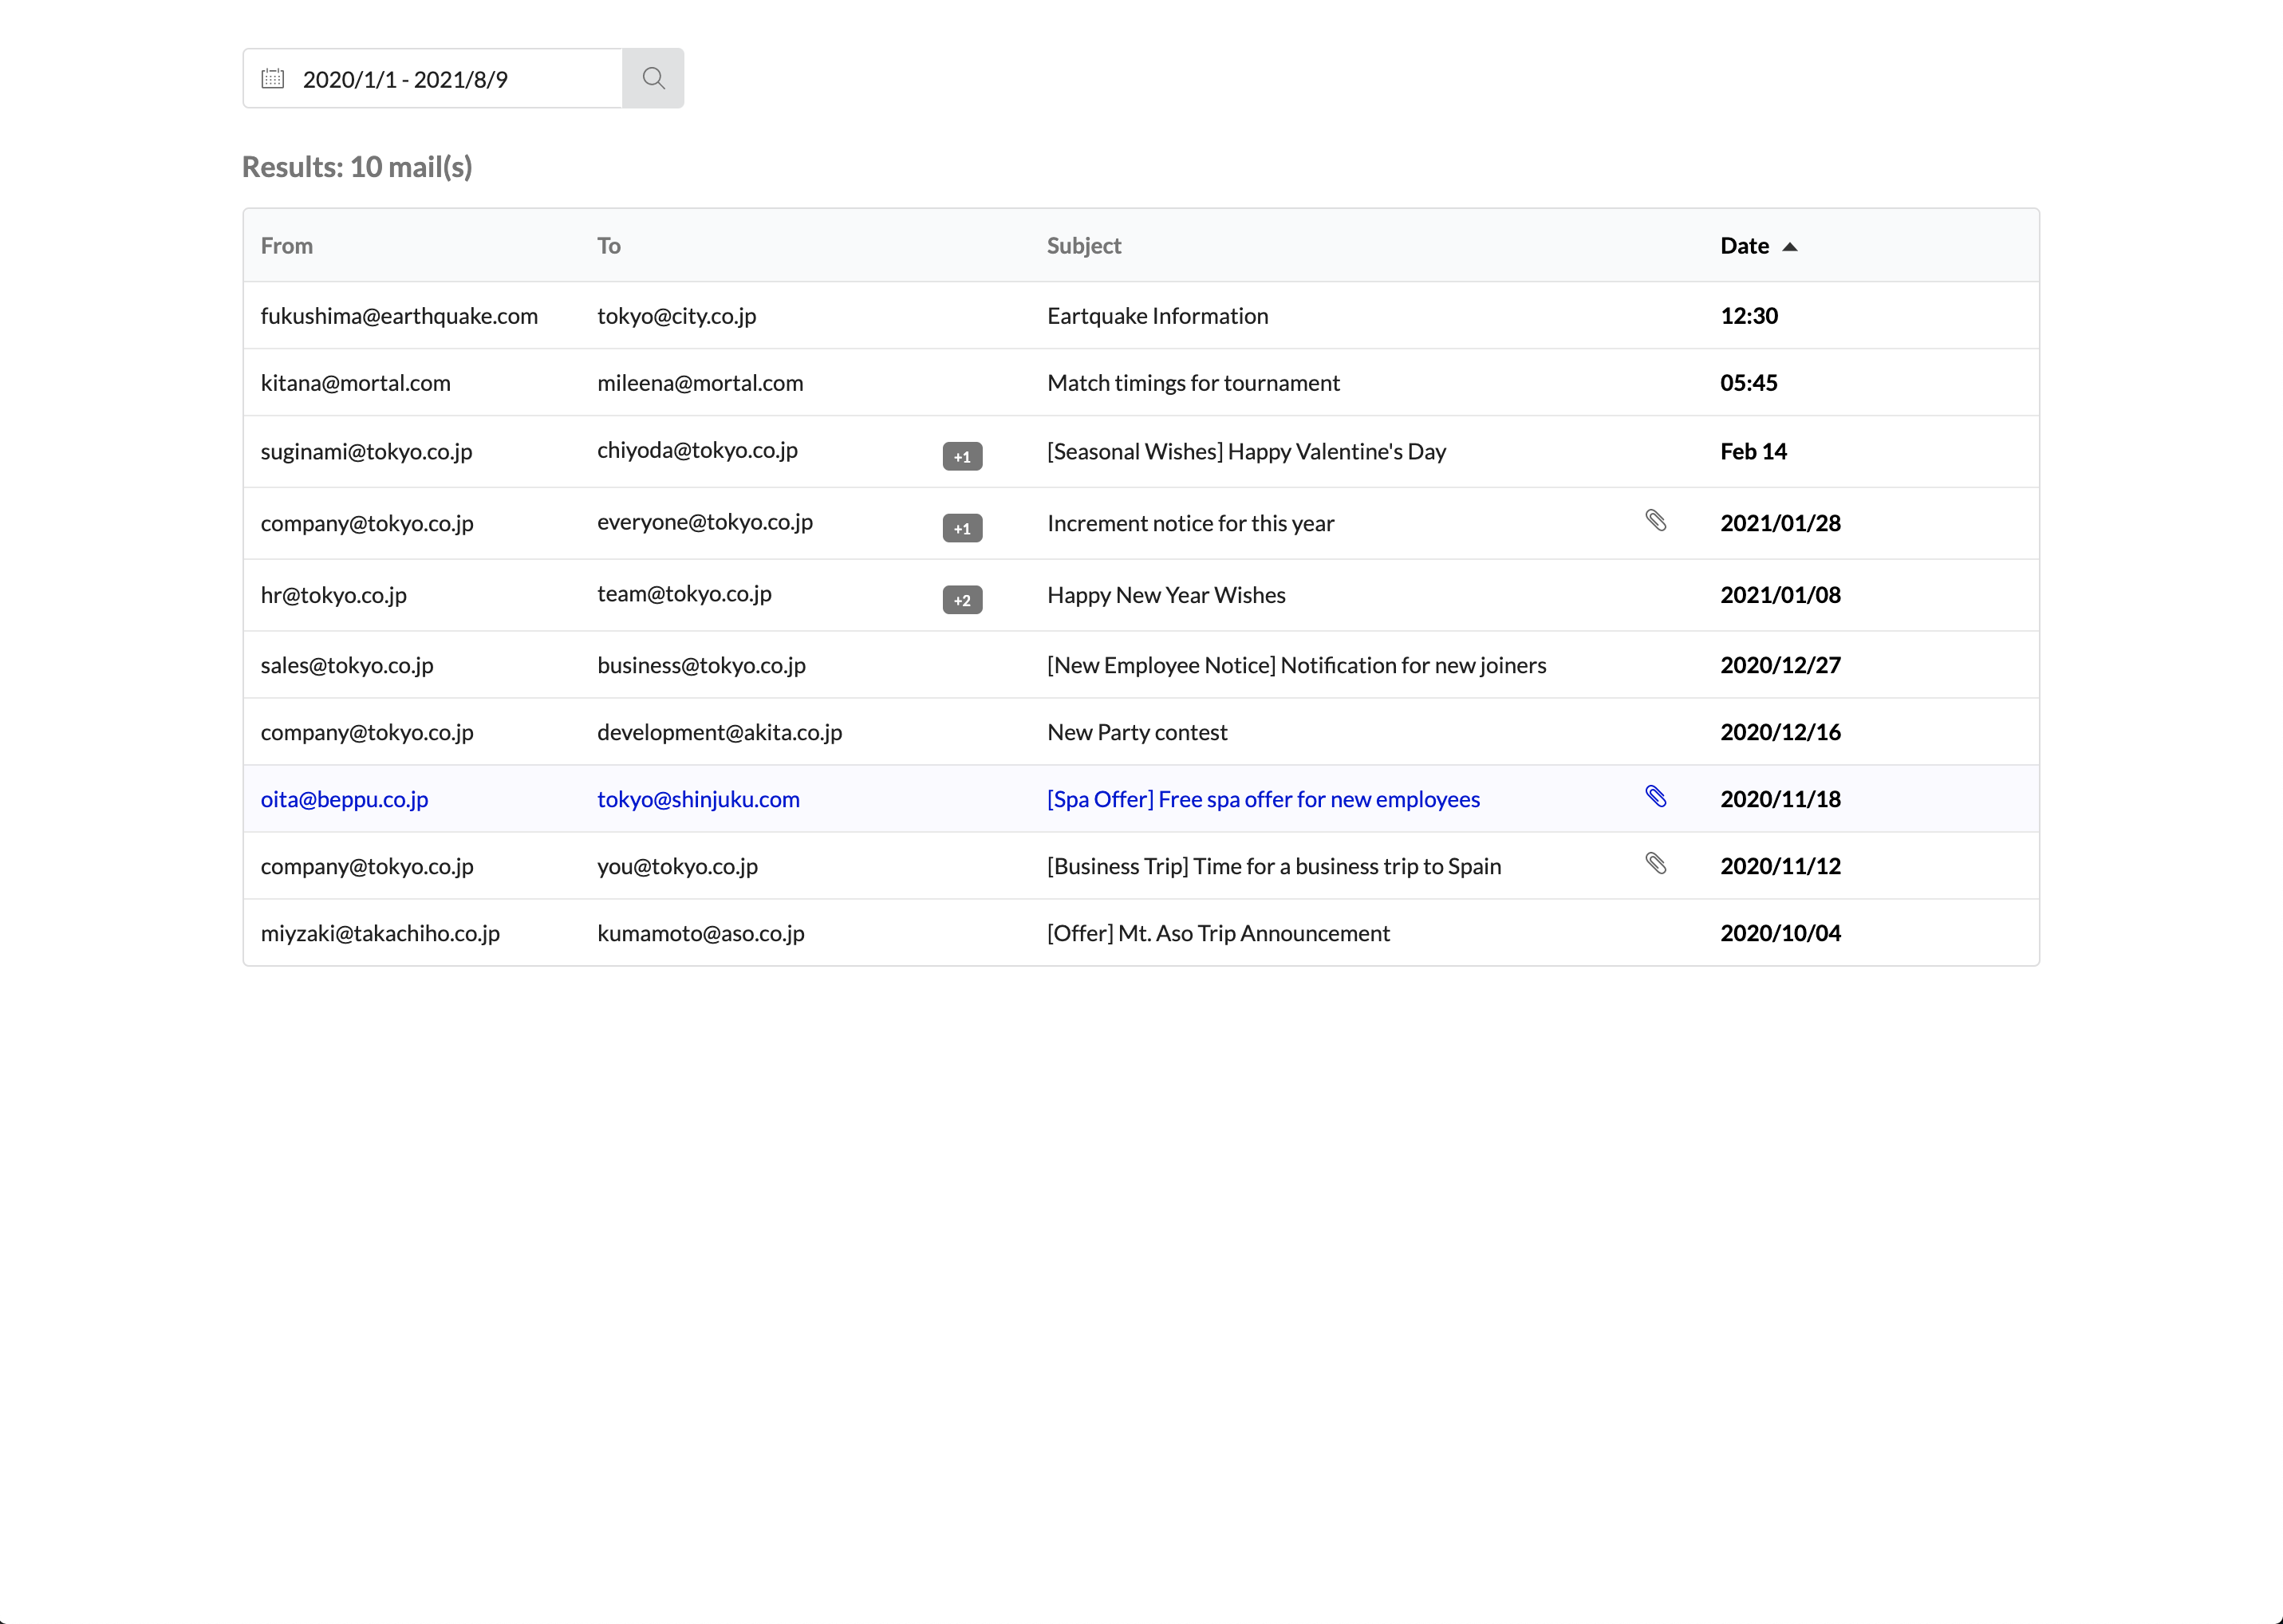Screen dimensions: 2283x1624
Task: Sort by the From column header
Action: [287, 246]
